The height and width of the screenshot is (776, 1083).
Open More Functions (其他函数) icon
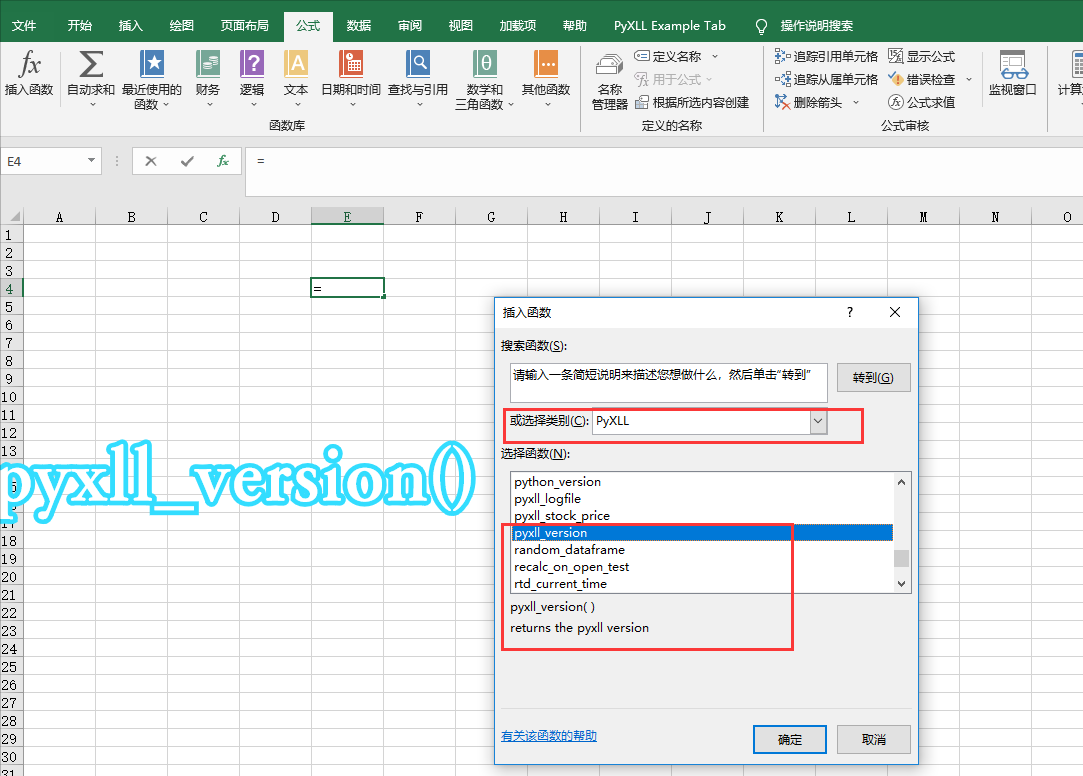[x=546, y=77]
